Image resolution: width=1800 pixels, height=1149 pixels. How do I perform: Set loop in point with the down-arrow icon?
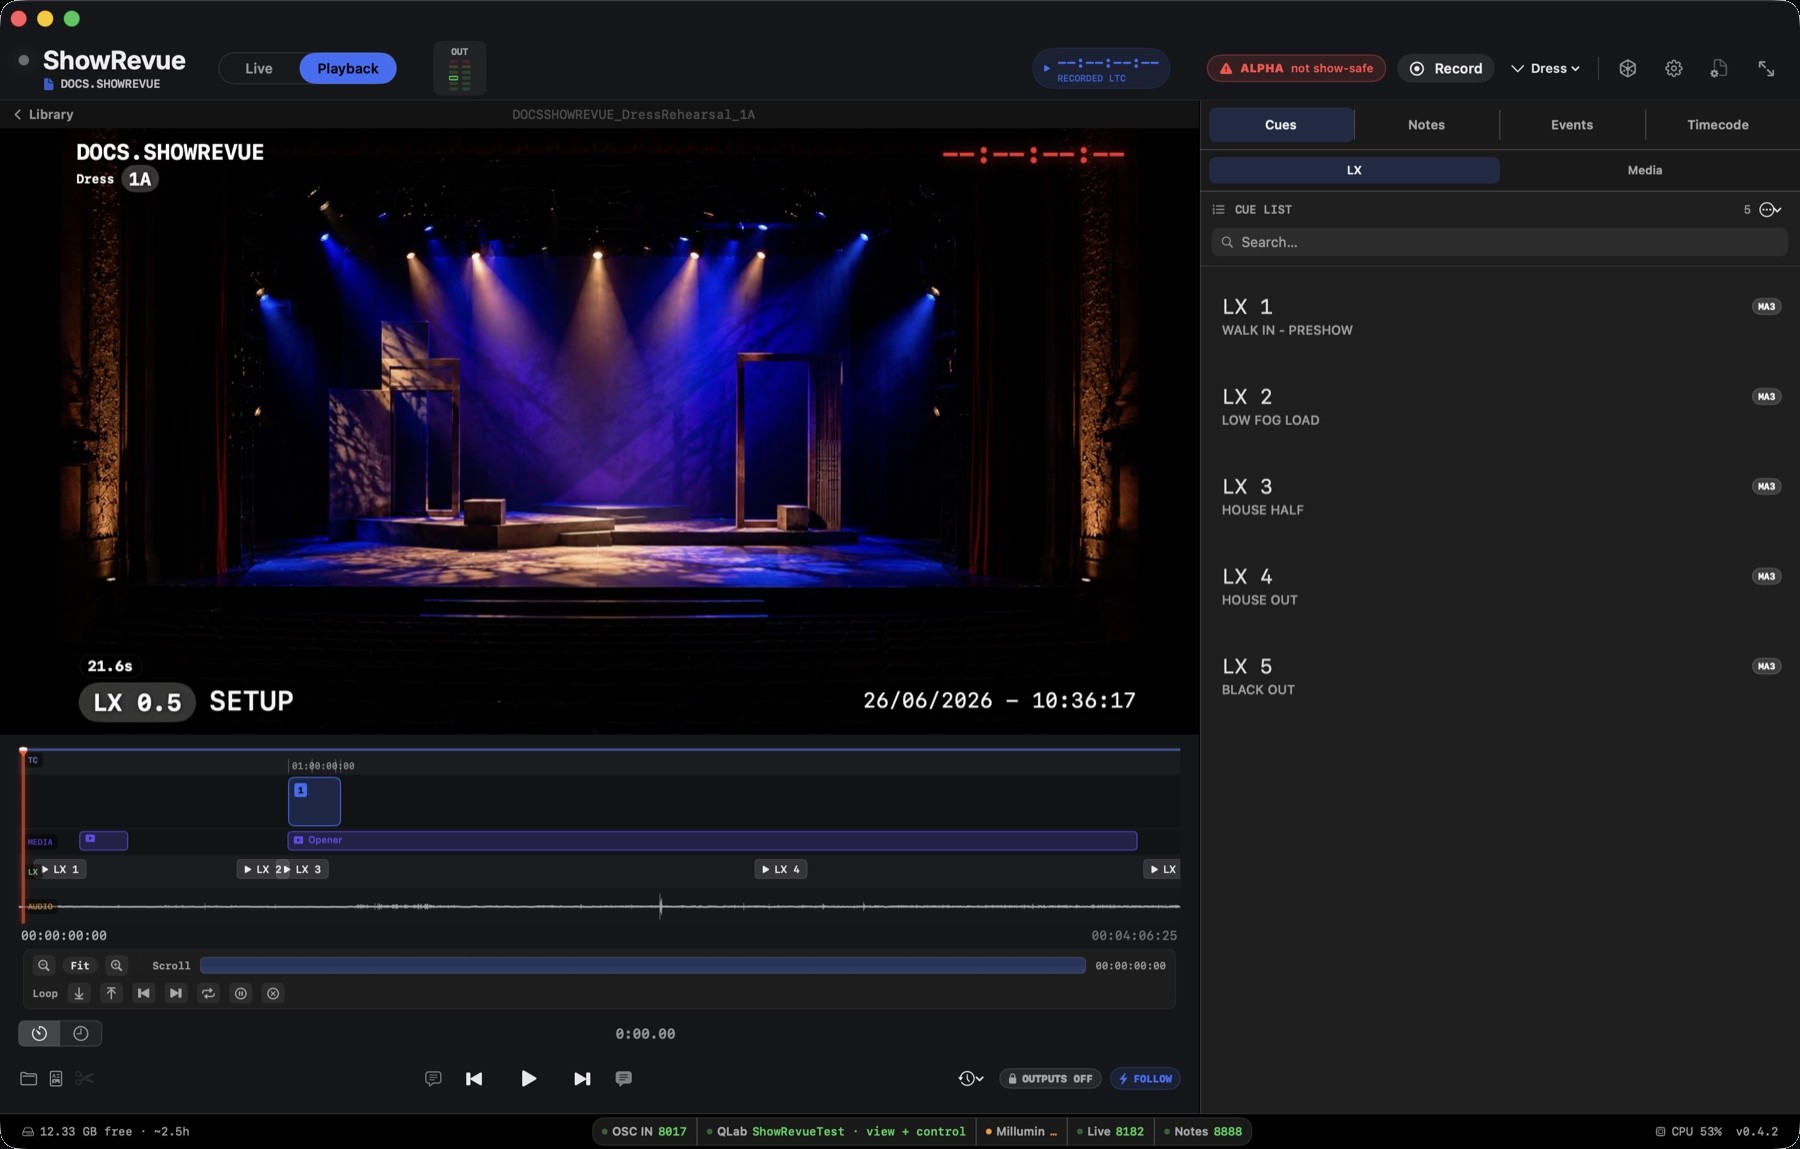[x=79, y=993]
